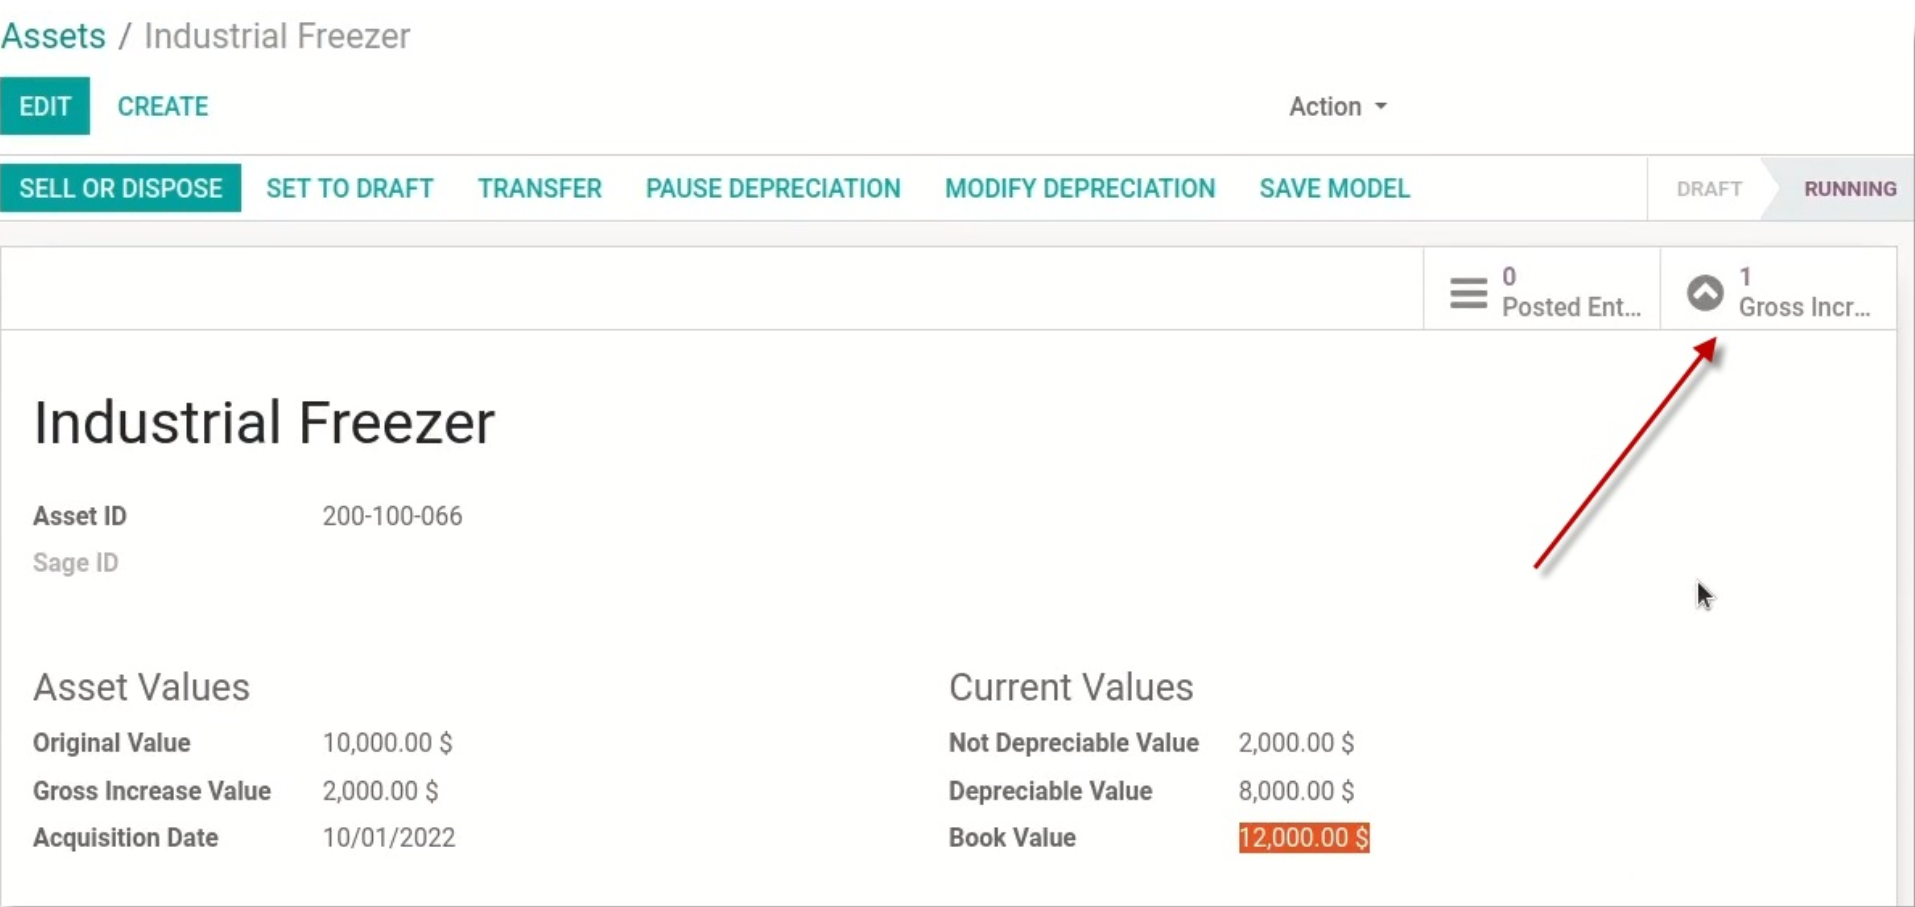This screenshot has width=1915, height=907.
Task: Open the 1 Gross Increase stat button
Action: tap(1779, 291)
